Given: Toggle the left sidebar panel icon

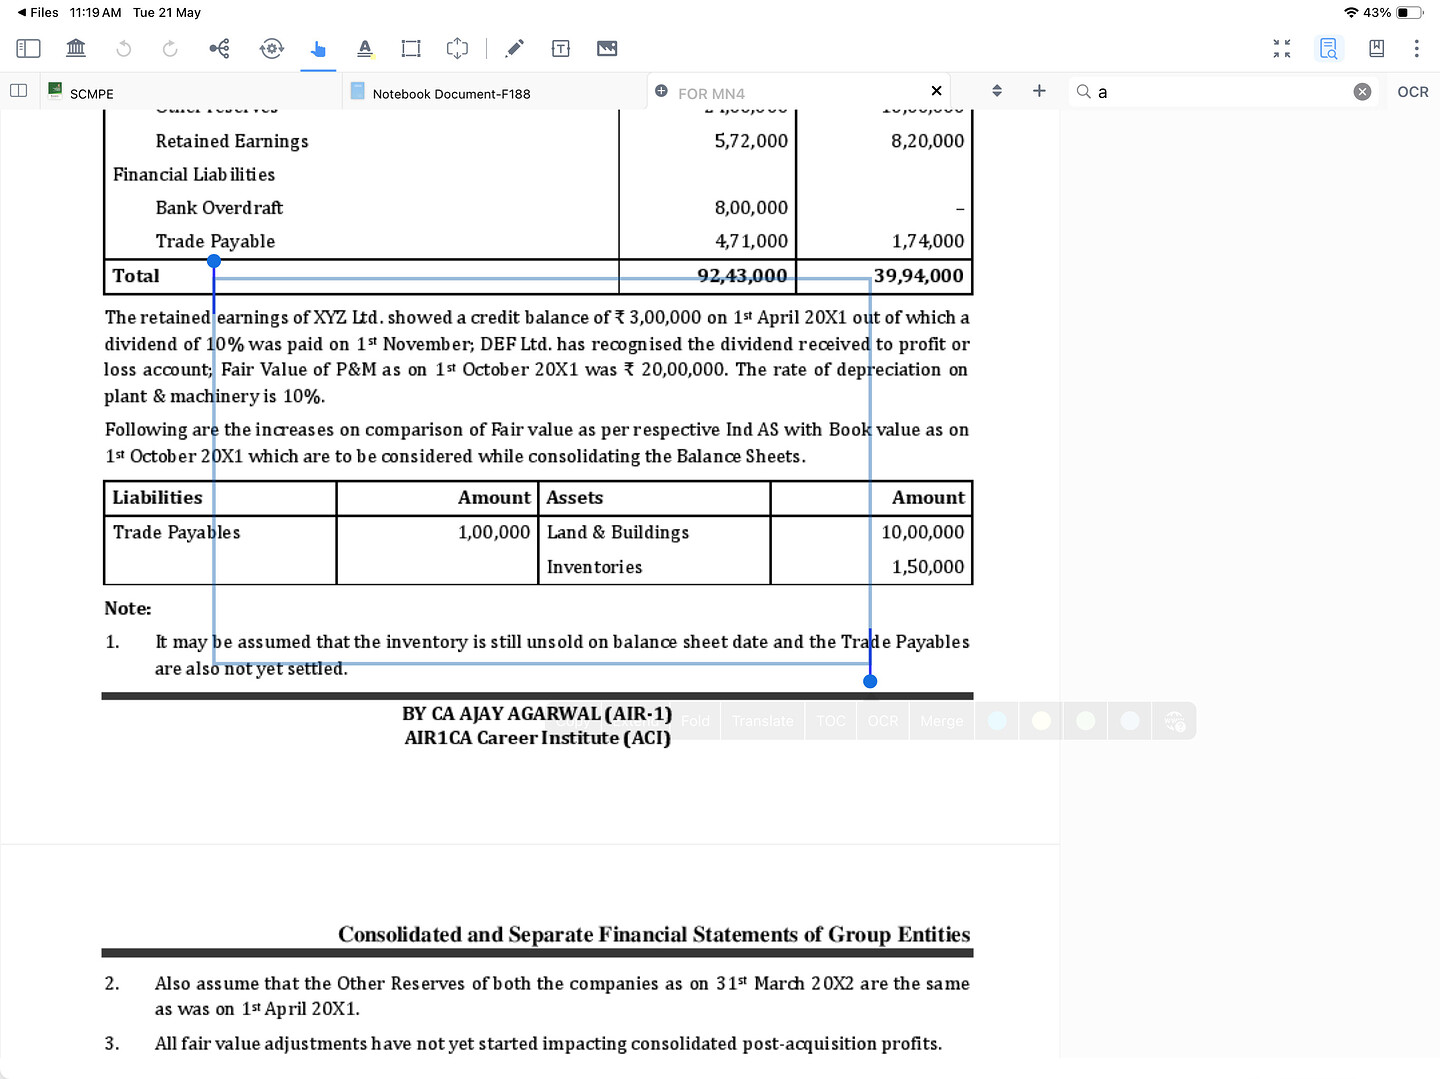Looking at the screenshot, I should [28, 48].
